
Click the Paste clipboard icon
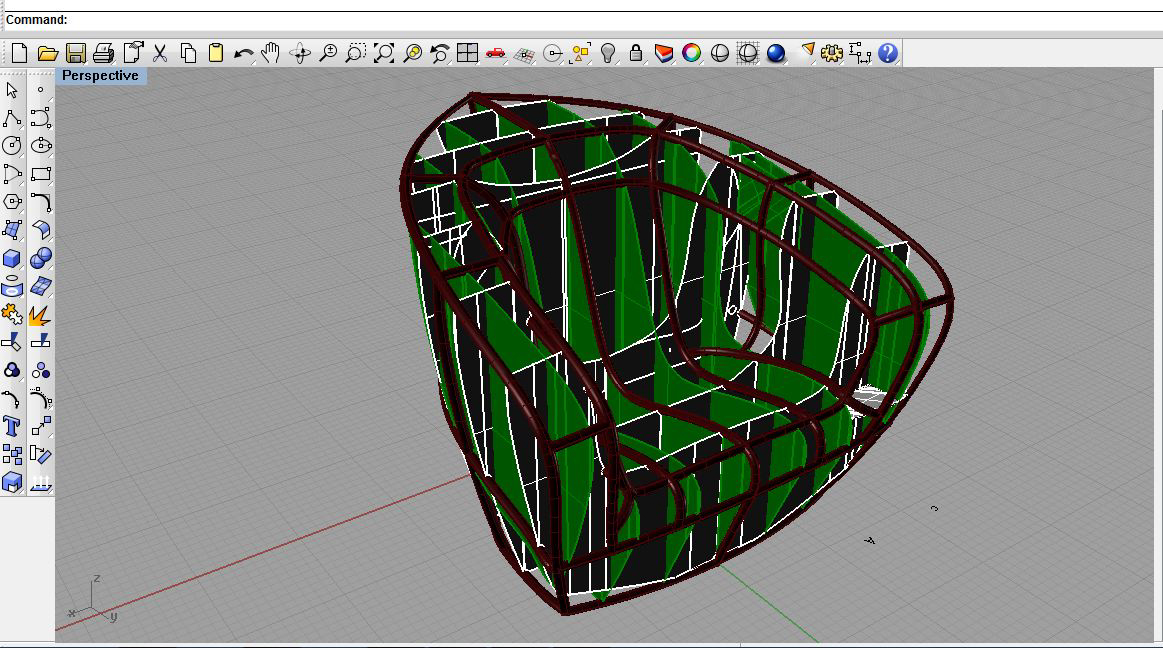tap(216, 53)
